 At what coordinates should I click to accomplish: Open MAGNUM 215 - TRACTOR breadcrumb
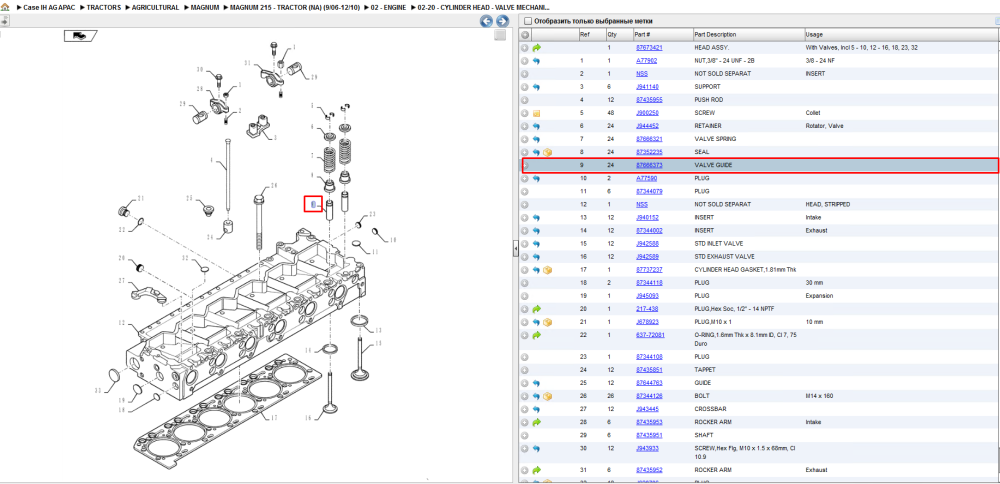pos(295,8)
